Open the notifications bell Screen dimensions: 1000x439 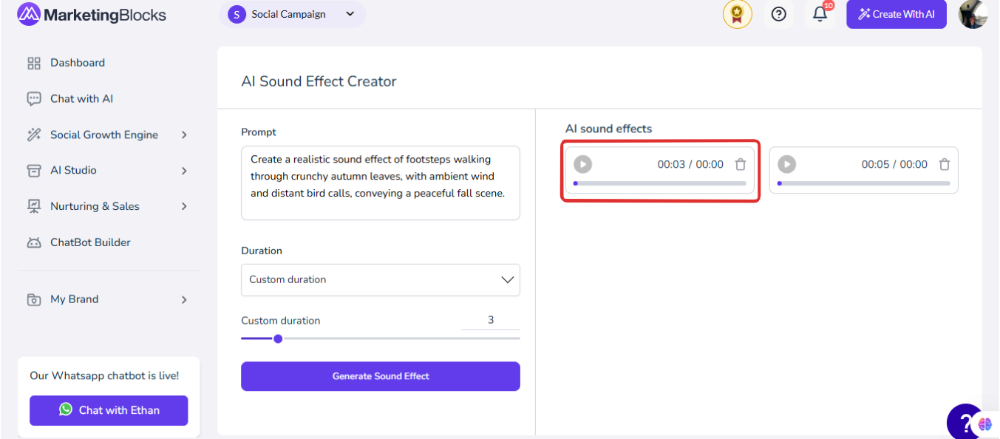(821, 14)
